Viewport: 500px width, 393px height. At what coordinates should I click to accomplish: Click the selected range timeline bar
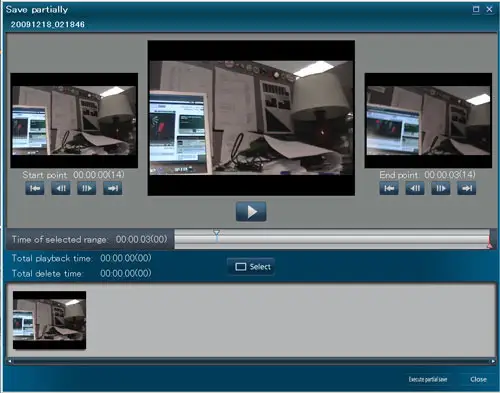(332, 239)
